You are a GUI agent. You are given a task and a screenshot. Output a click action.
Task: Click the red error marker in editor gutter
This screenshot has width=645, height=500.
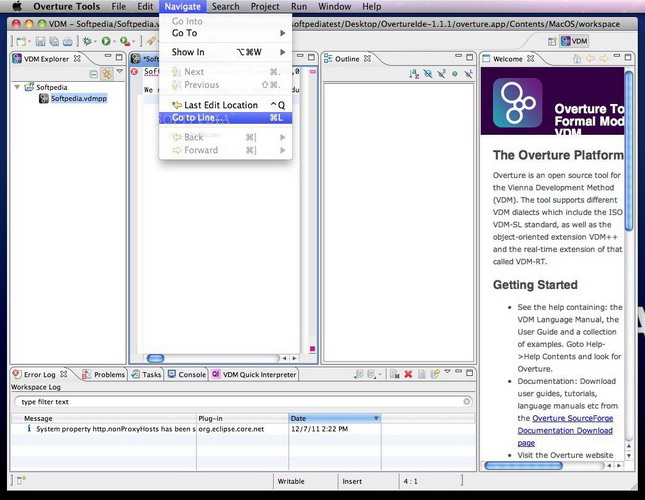[134, 72]
